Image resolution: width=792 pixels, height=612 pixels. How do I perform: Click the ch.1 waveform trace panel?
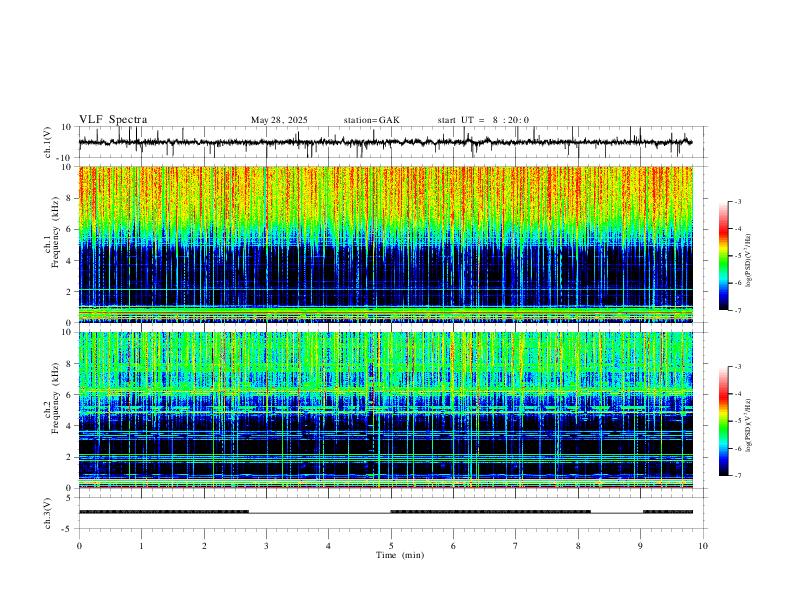coord(391,142)
